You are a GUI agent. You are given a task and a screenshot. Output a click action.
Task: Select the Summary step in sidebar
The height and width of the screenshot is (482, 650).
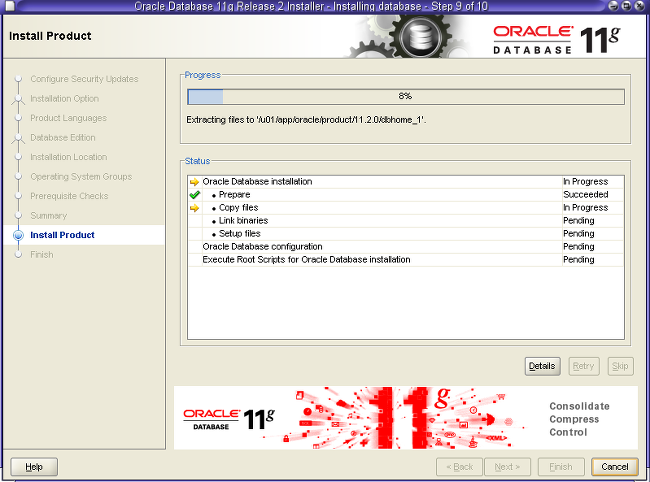49,216
